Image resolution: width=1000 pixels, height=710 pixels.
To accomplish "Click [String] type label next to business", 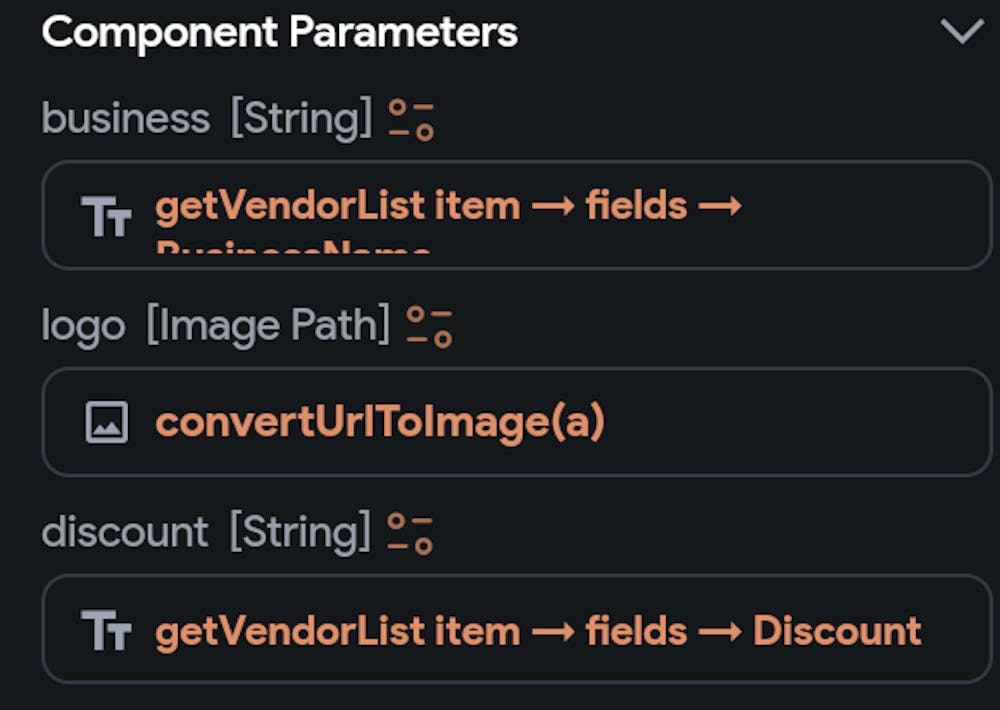I will [x=302, y=119].
